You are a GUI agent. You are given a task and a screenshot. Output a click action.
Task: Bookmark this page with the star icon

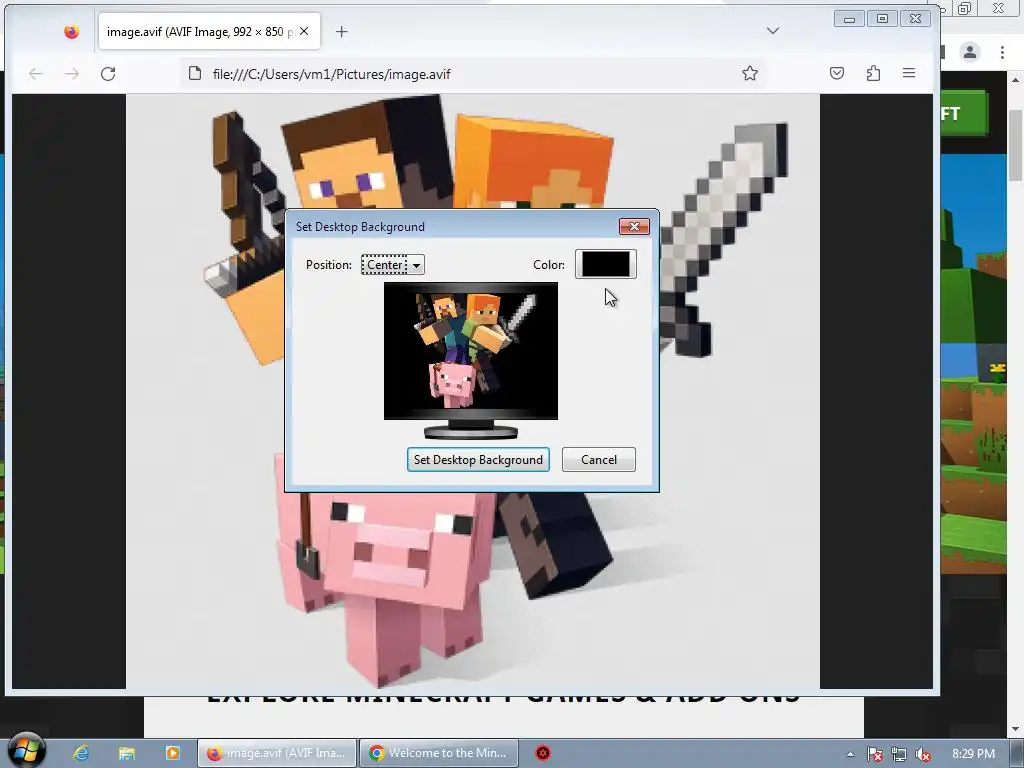click(750, 73)
